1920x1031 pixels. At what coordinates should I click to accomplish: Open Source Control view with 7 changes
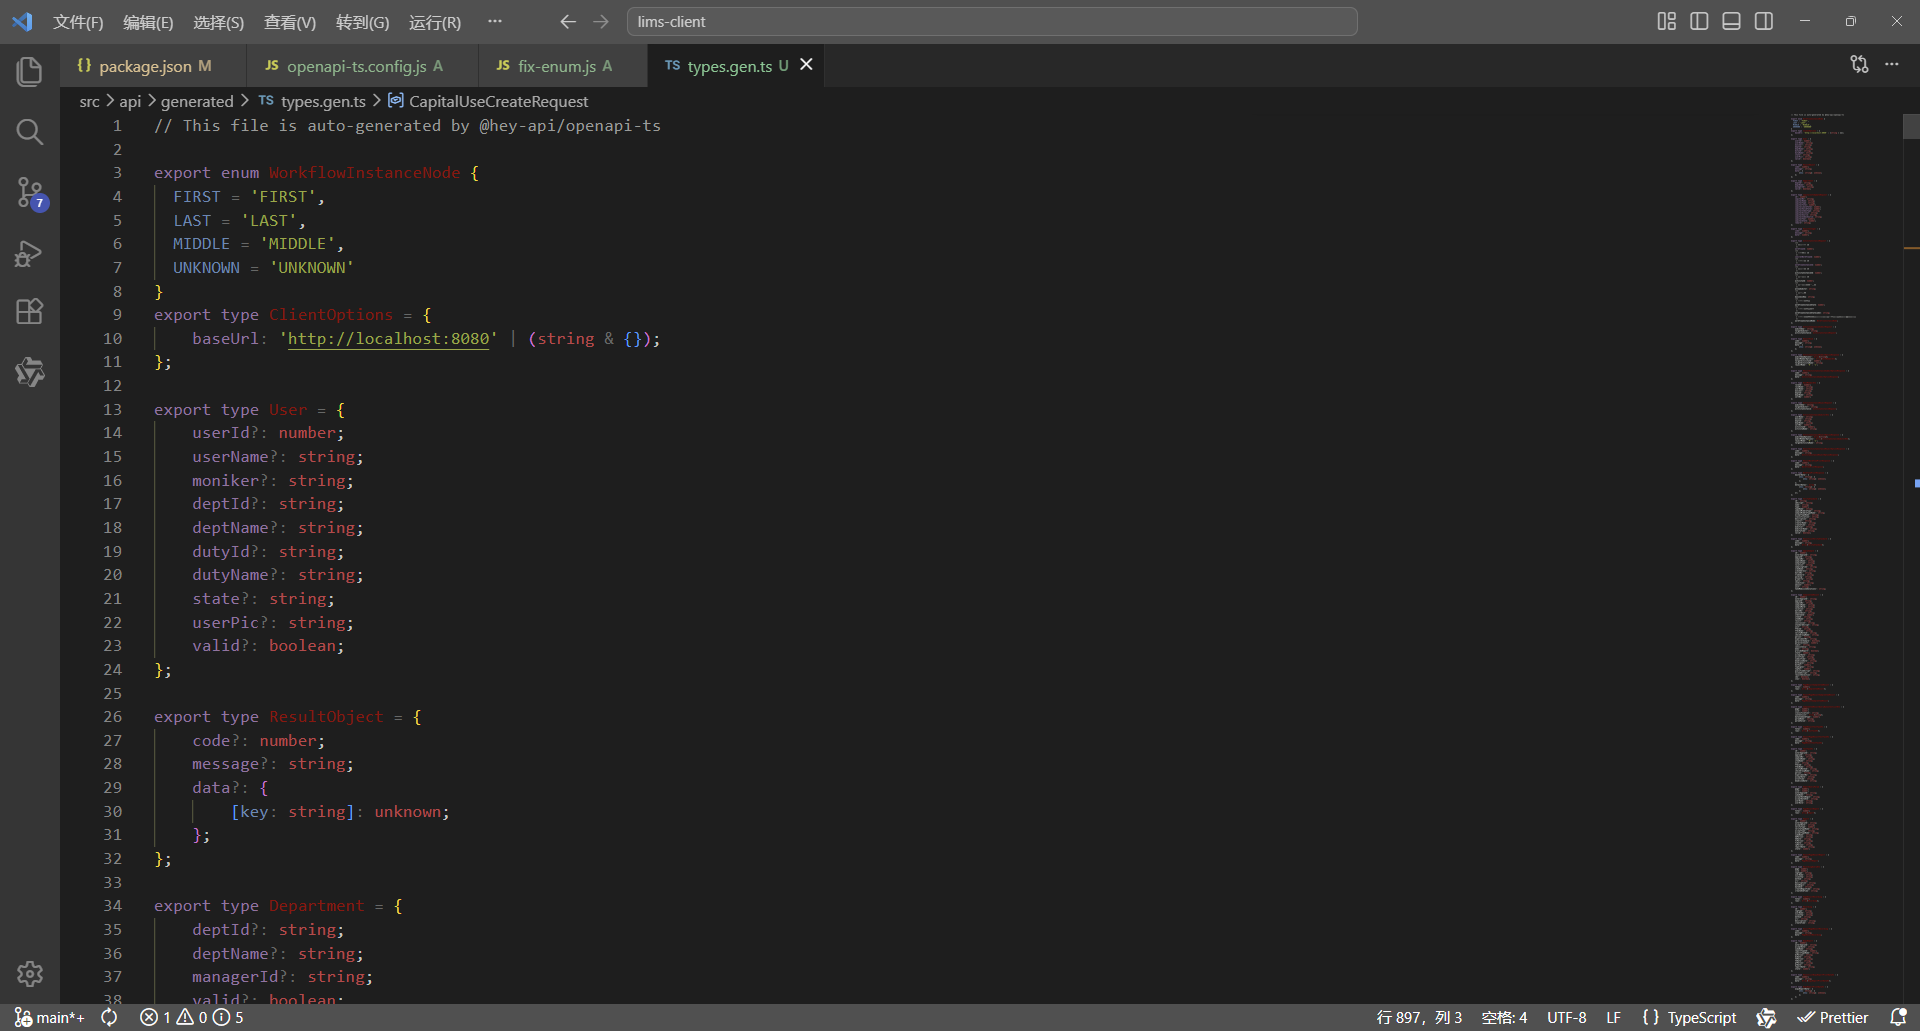click(x=30, y=193)
